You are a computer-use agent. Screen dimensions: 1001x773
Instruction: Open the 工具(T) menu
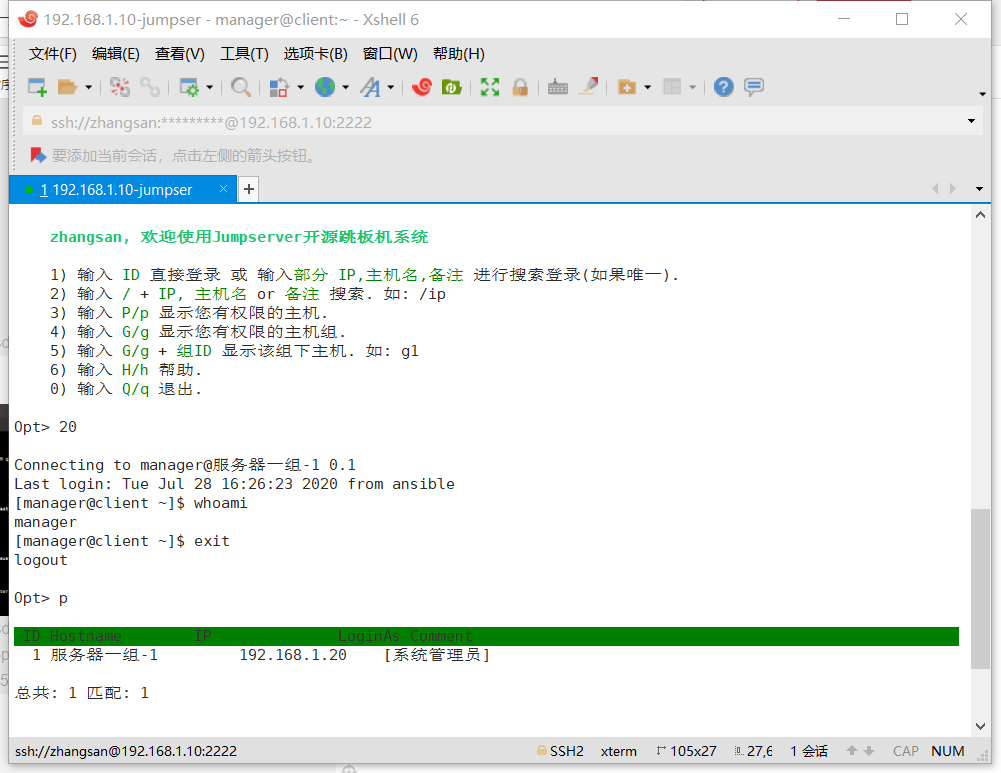pyautogui.click(x=244, y=54)
